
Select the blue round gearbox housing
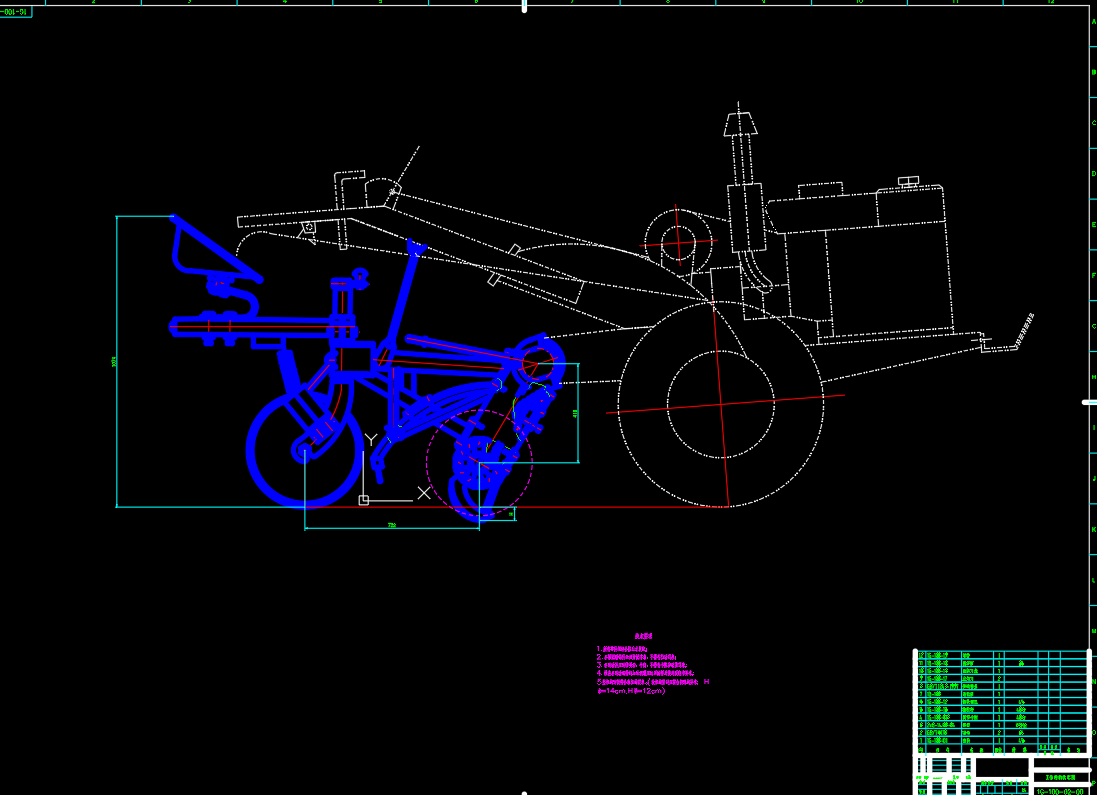[539, 362]
